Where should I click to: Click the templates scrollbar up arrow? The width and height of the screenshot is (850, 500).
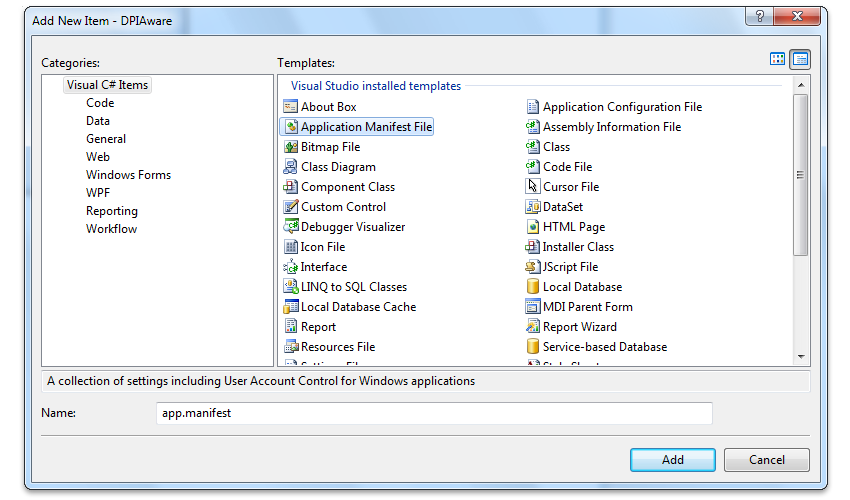801,86
